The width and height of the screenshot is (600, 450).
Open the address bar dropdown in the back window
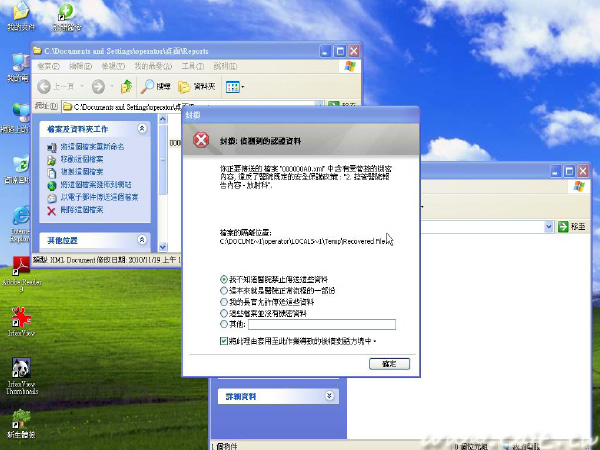[549, 227]
